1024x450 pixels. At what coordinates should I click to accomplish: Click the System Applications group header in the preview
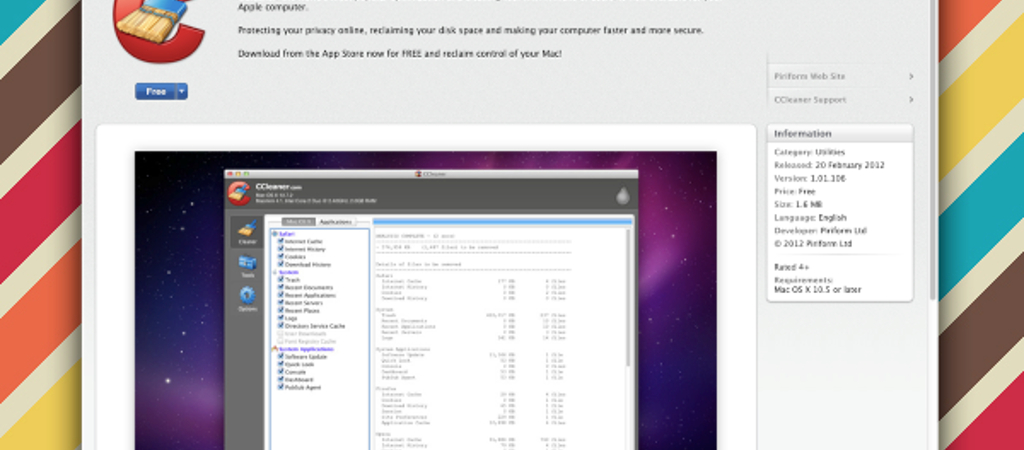[x=303, y=349]
